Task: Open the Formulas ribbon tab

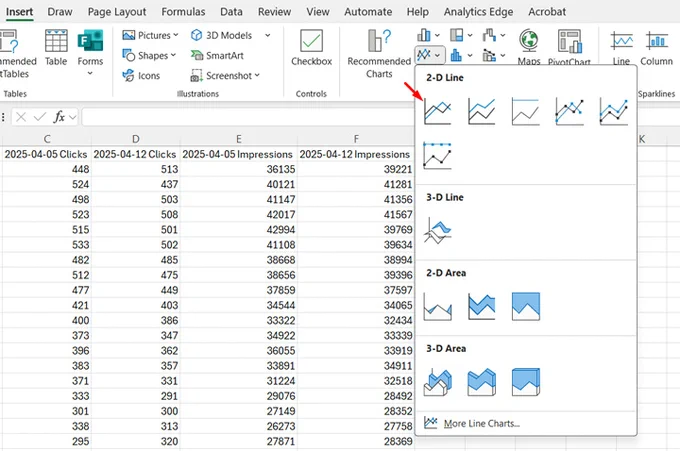Action: [x=183, y=12]
